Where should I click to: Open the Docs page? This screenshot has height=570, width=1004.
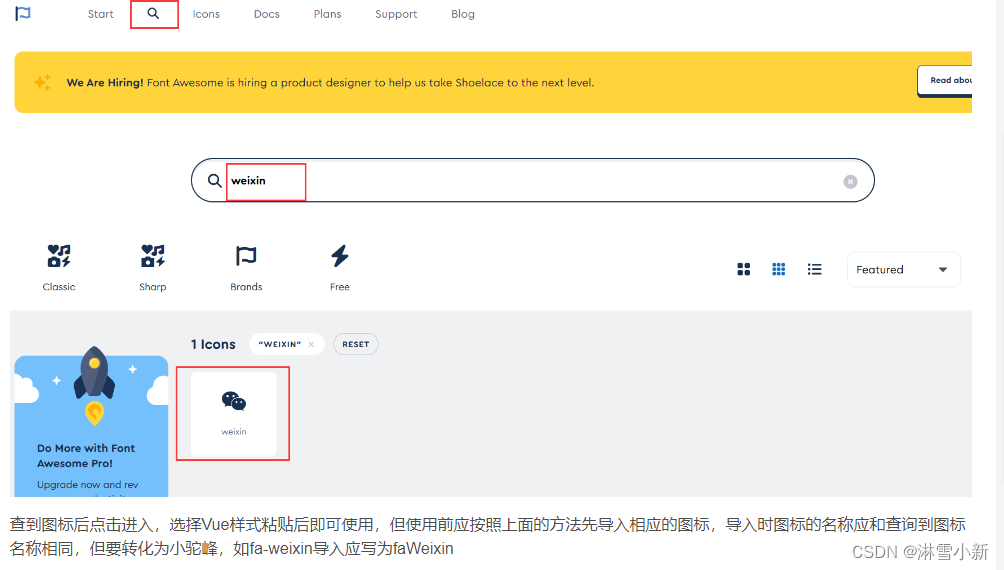tap(266, 14)
